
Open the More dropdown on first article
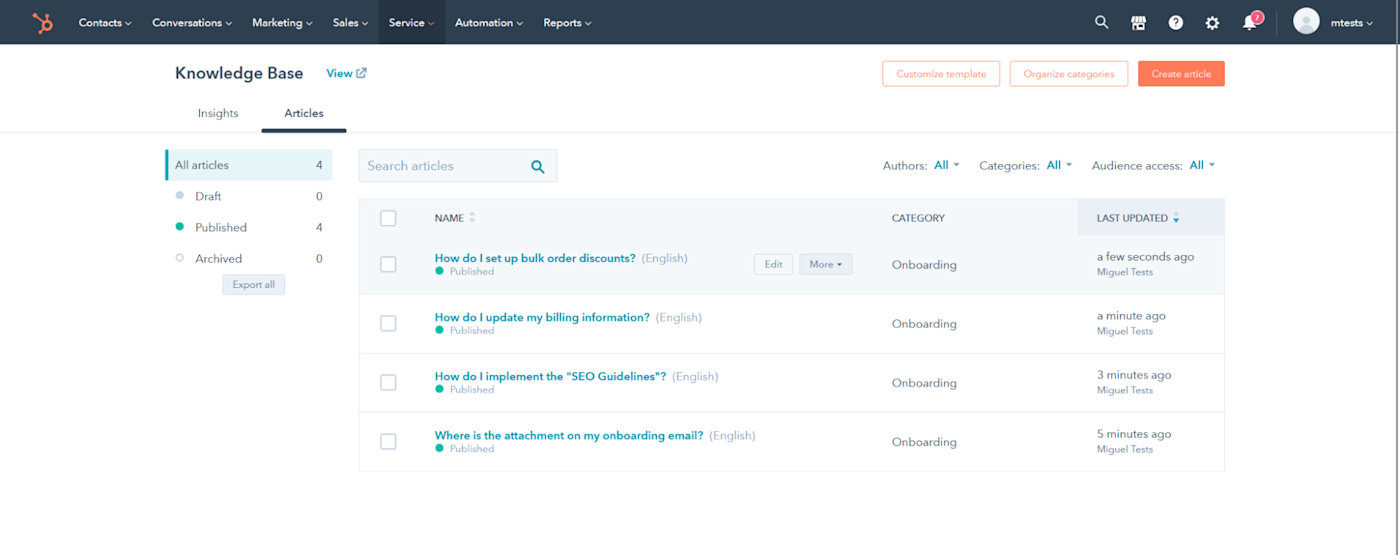point(825,264)
